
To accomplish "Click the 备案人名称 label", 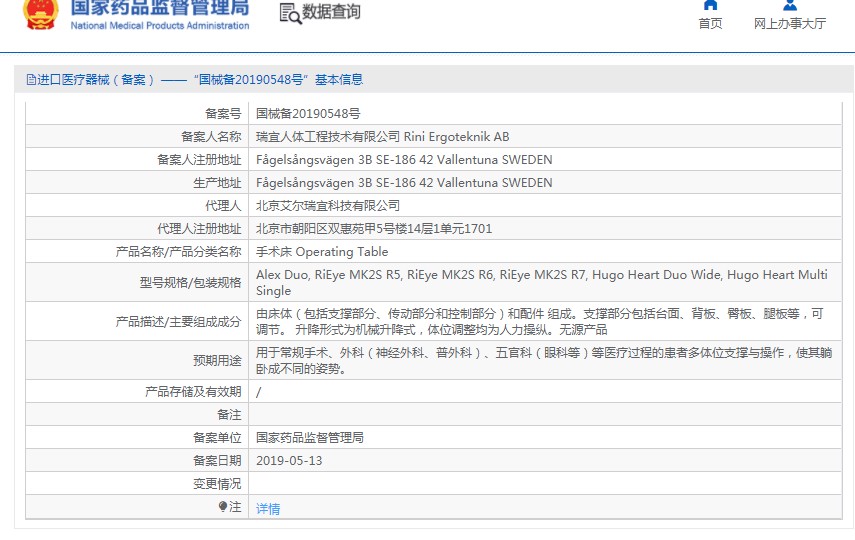I will pyautogui.click(x=211, y=136).
